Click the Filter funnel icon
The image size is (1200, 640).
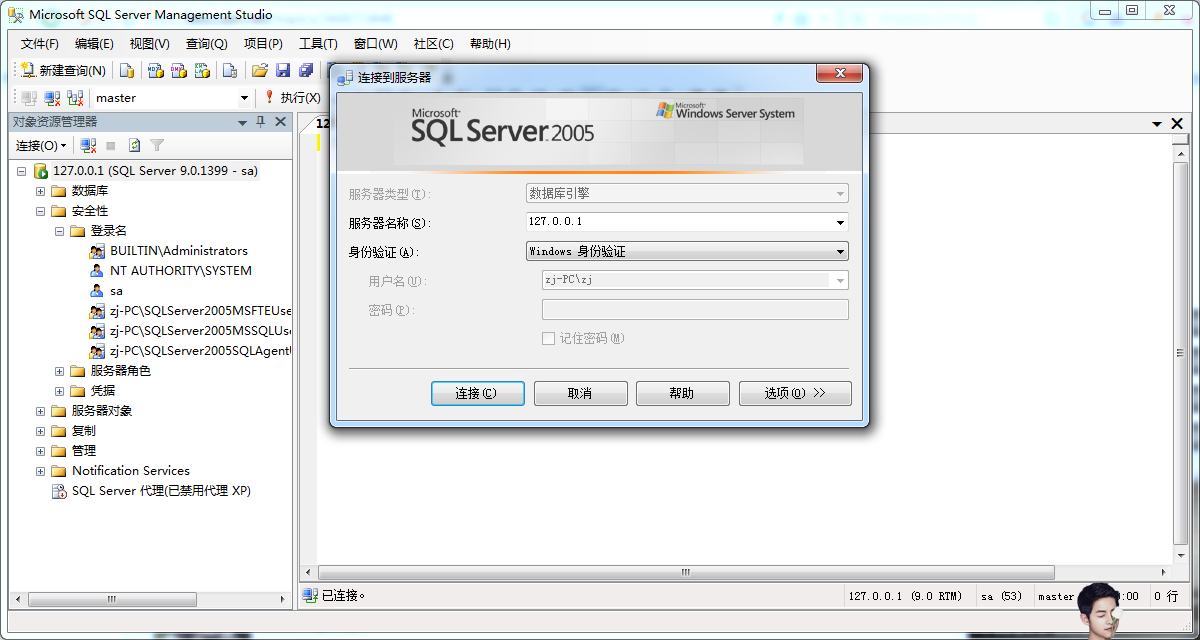tap(157, 146)
